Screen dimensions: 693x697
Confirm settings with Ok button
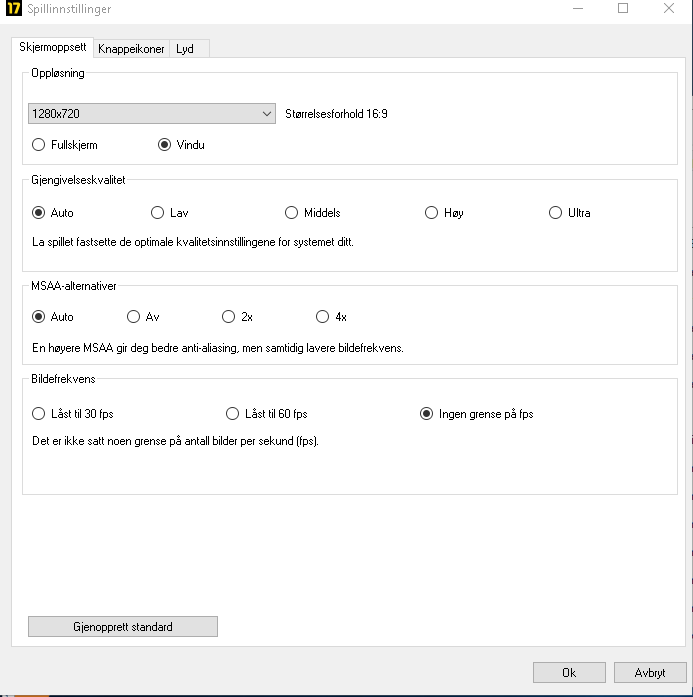[x=569, y=673]
